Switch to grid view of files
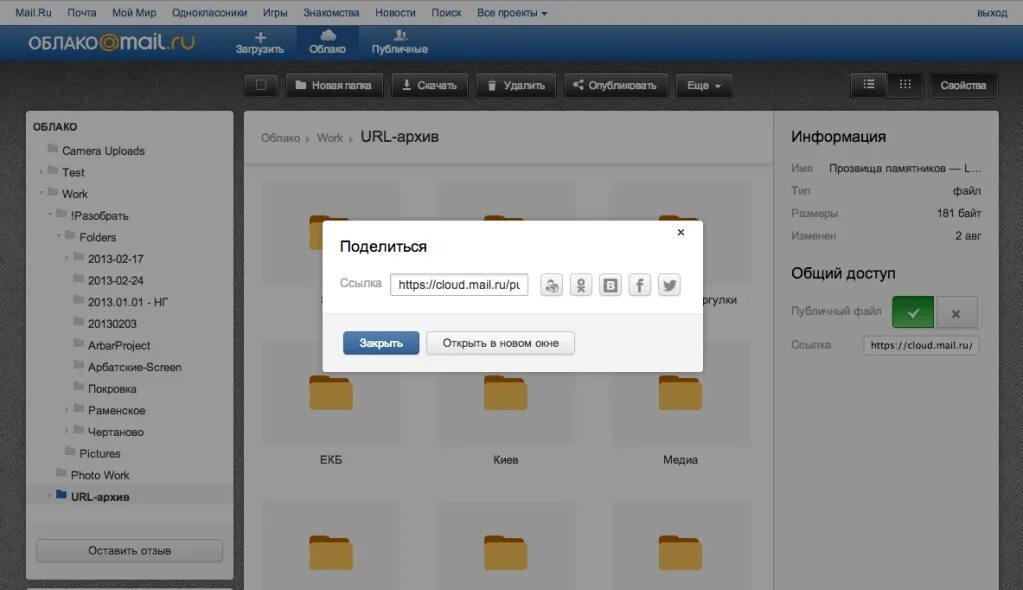Viewport: 1023px width, 590px height. click(x=905, y=85)
